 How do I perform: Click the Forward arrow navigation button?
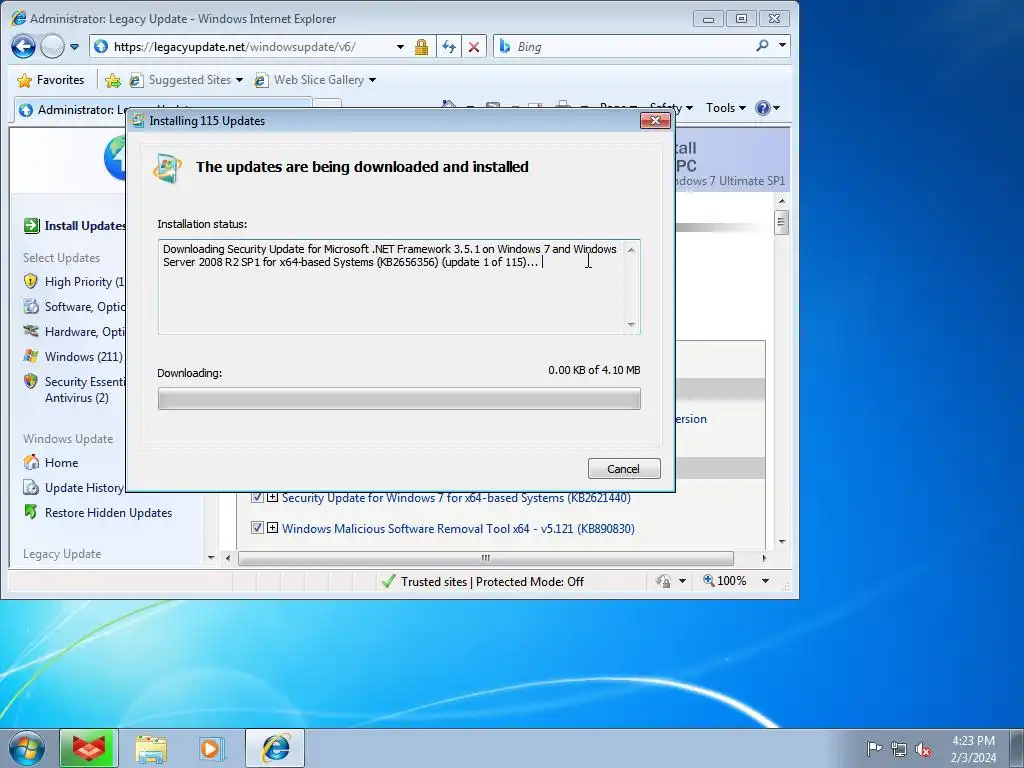52,46
